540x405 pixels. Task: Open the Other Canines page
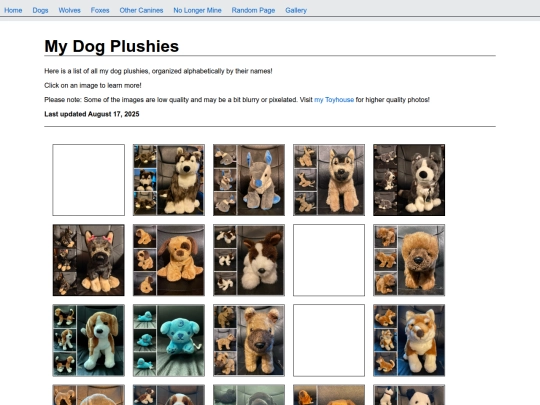pos(141,10)
